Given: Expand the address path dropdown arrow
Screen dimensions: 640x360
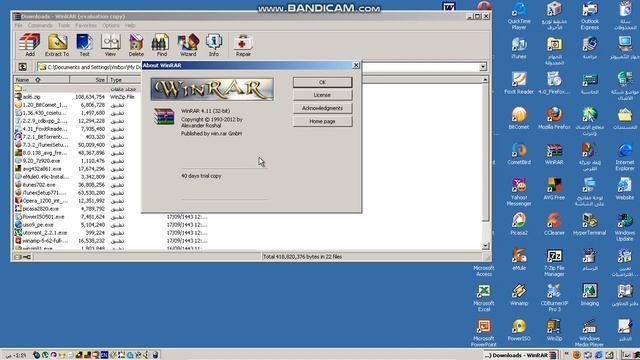Looking at the screenshot, I should (x=483, y=67).
